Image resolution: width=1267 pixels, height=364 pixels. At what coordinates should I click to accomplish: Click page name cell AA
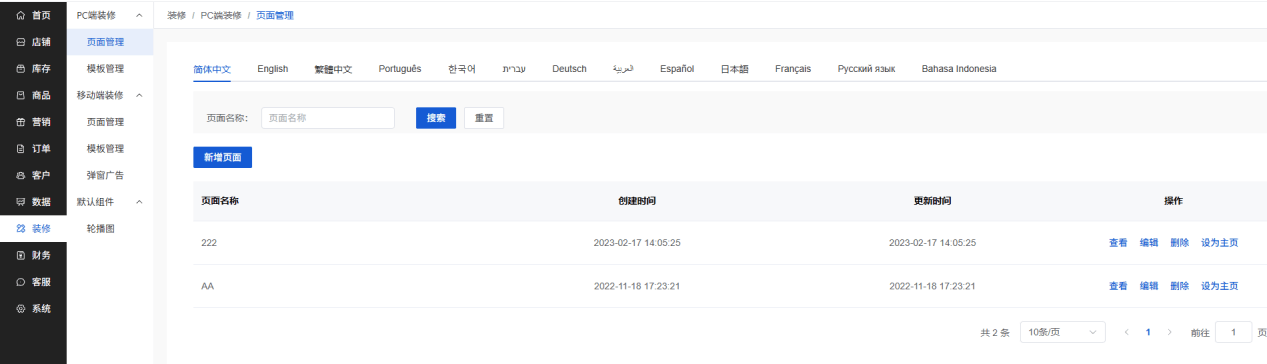point(208,286)
